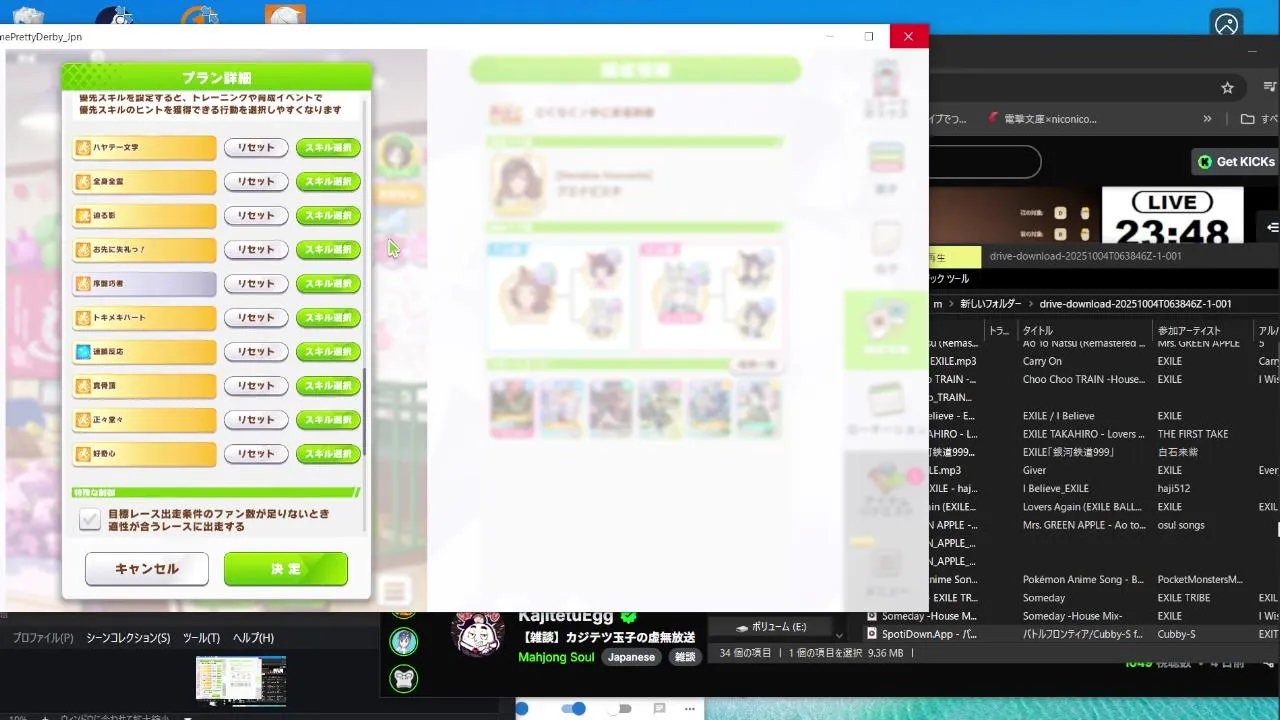Click the OBS preview thumbnail
This screenshot has width=1280, height=720.
point(241,681)
